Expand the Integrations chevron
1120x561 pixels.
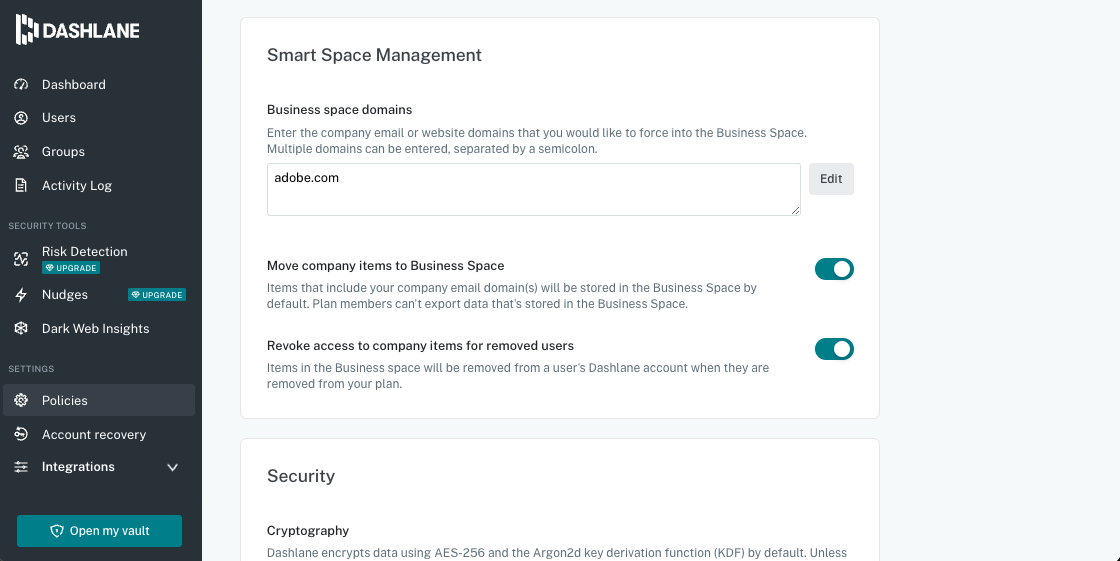click(x=172, y=467)
